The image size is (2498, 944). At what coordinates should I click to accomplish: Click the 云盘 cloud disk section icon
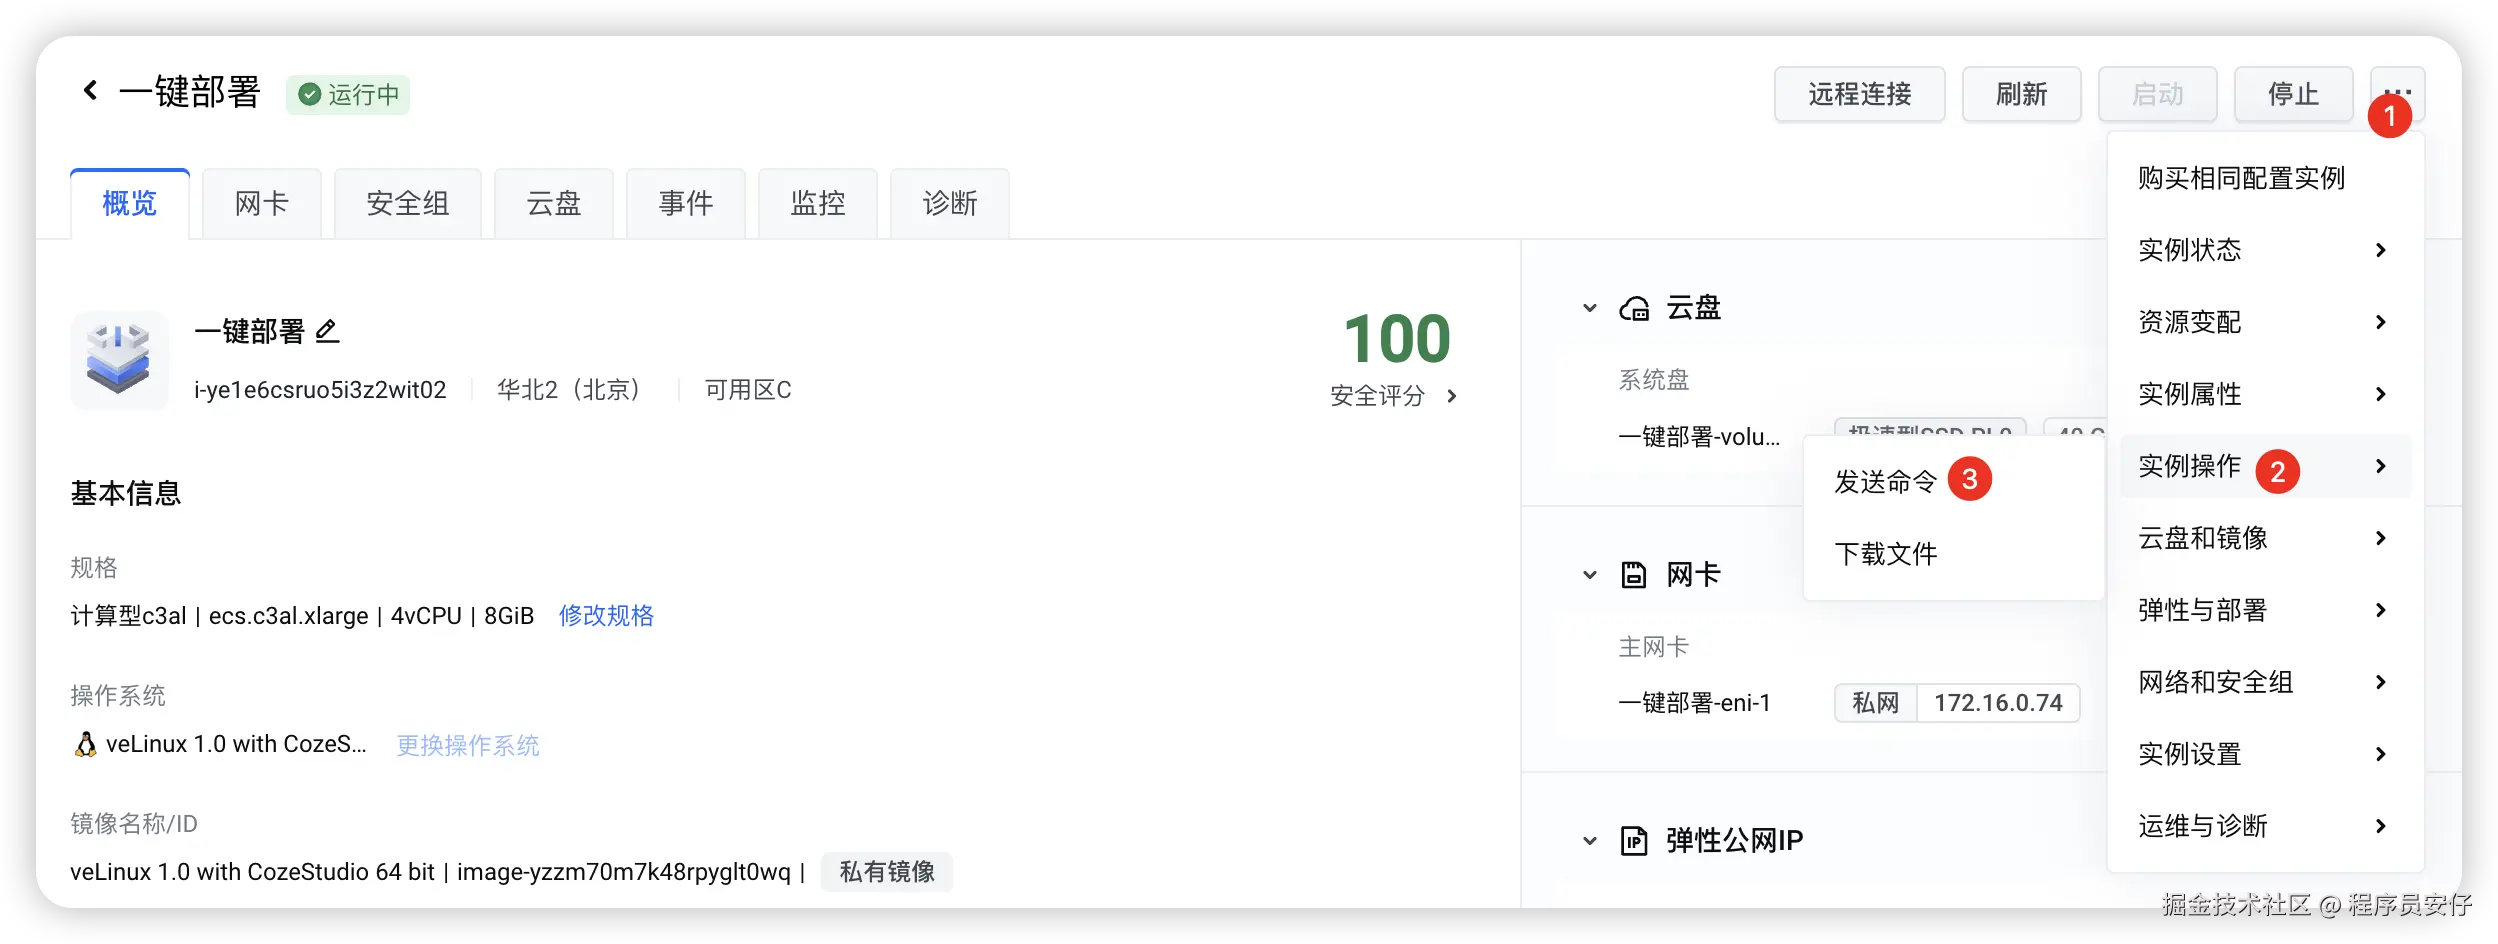pyautogui.click(x=1634, y=309)
